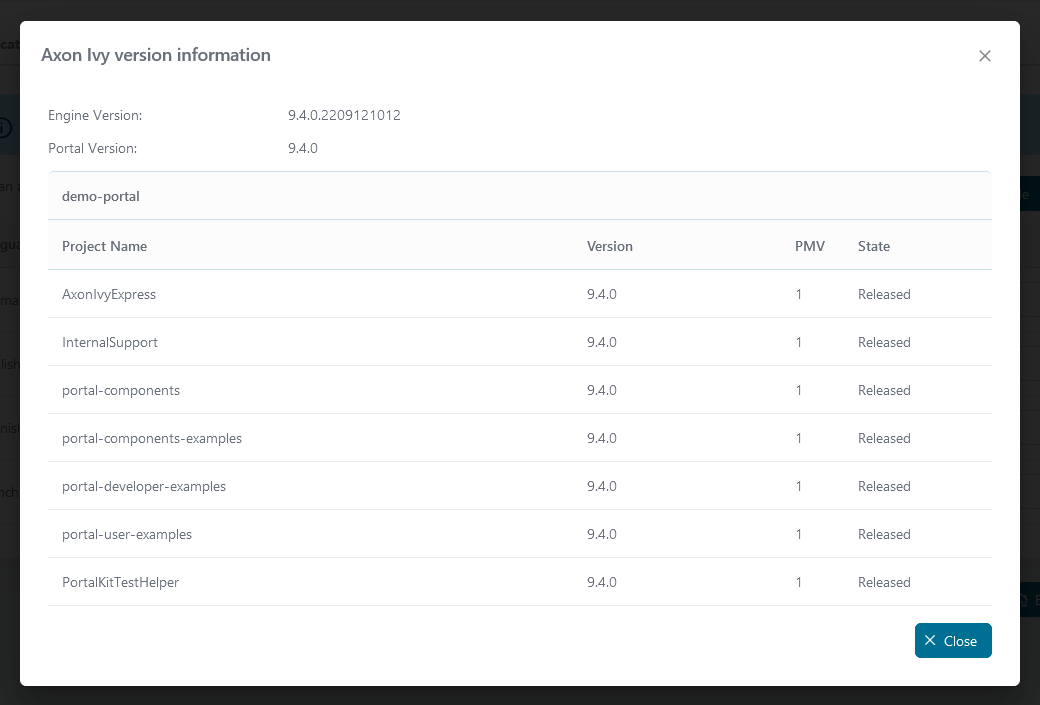The image size is (1040, 705).
Task: Click portal-developer-examples Released state cell
Action: 884,486
